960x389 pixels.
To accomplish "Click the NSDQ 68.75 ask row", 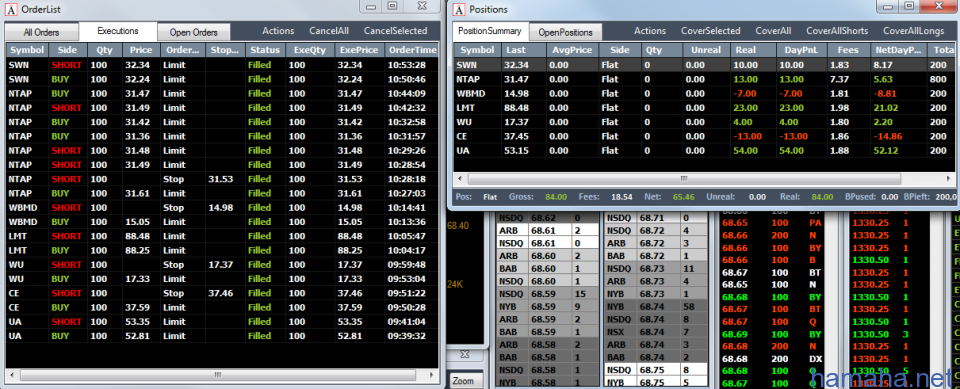I will point(655,370).
